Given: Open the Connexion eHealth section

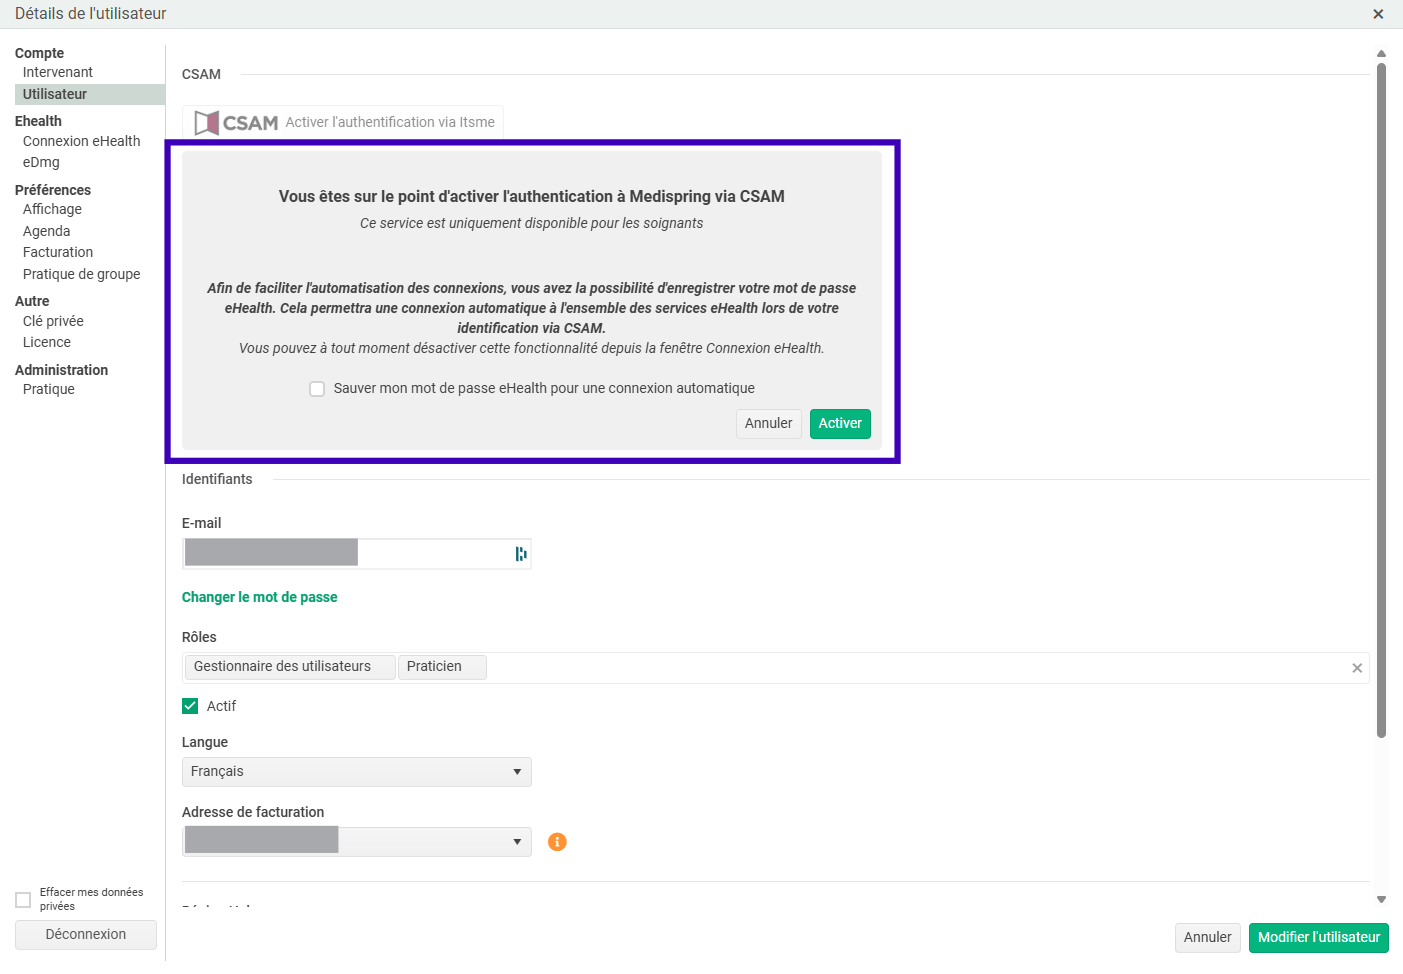Looking at the screenshot, I should pyautogui.click(x=81, y=141).
